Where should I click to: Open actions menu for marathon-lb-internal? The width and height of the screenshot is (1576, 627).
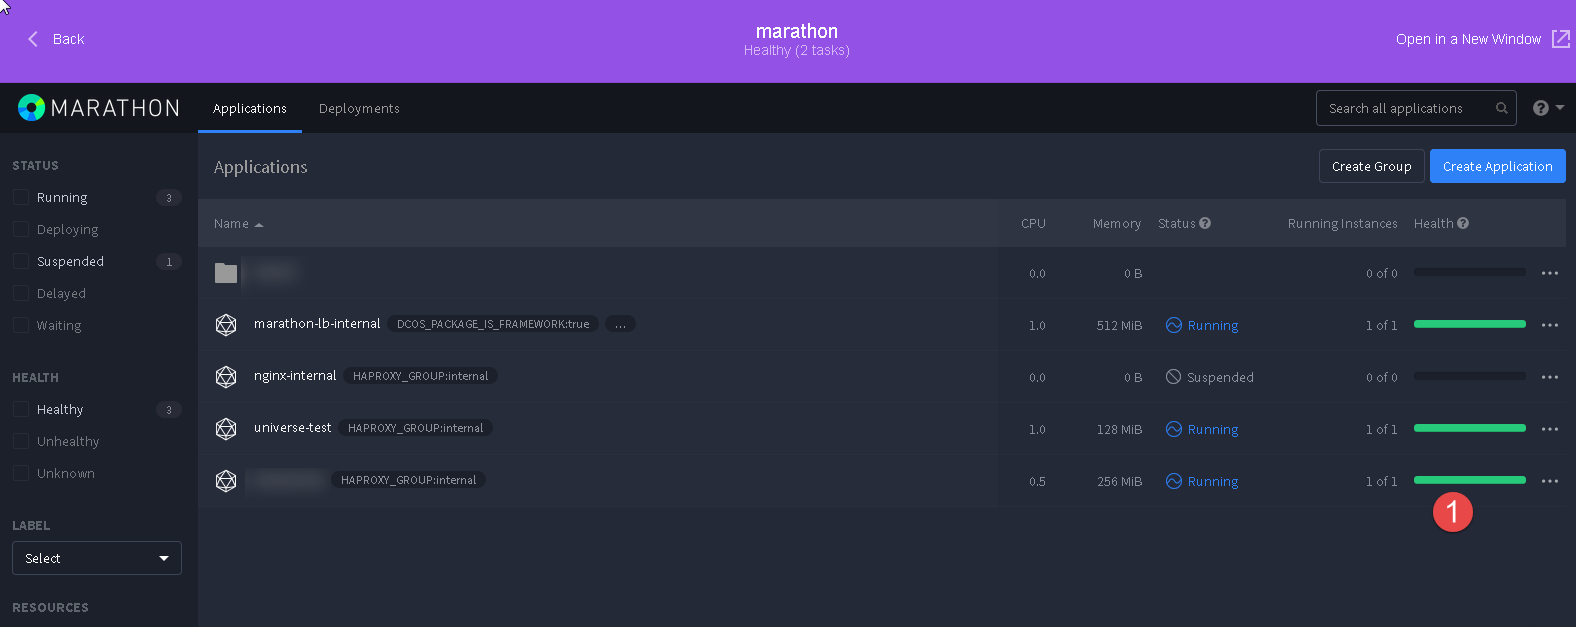(x=1550, y=325)
